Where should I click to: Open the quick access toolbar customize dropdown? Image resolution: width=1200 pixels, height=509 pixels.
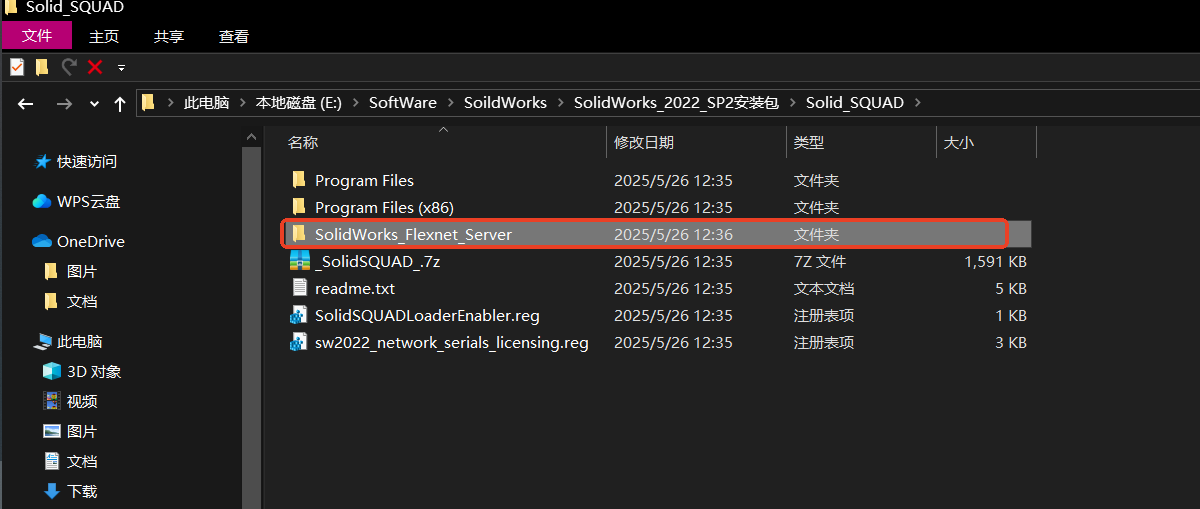(x=121, y=68)
